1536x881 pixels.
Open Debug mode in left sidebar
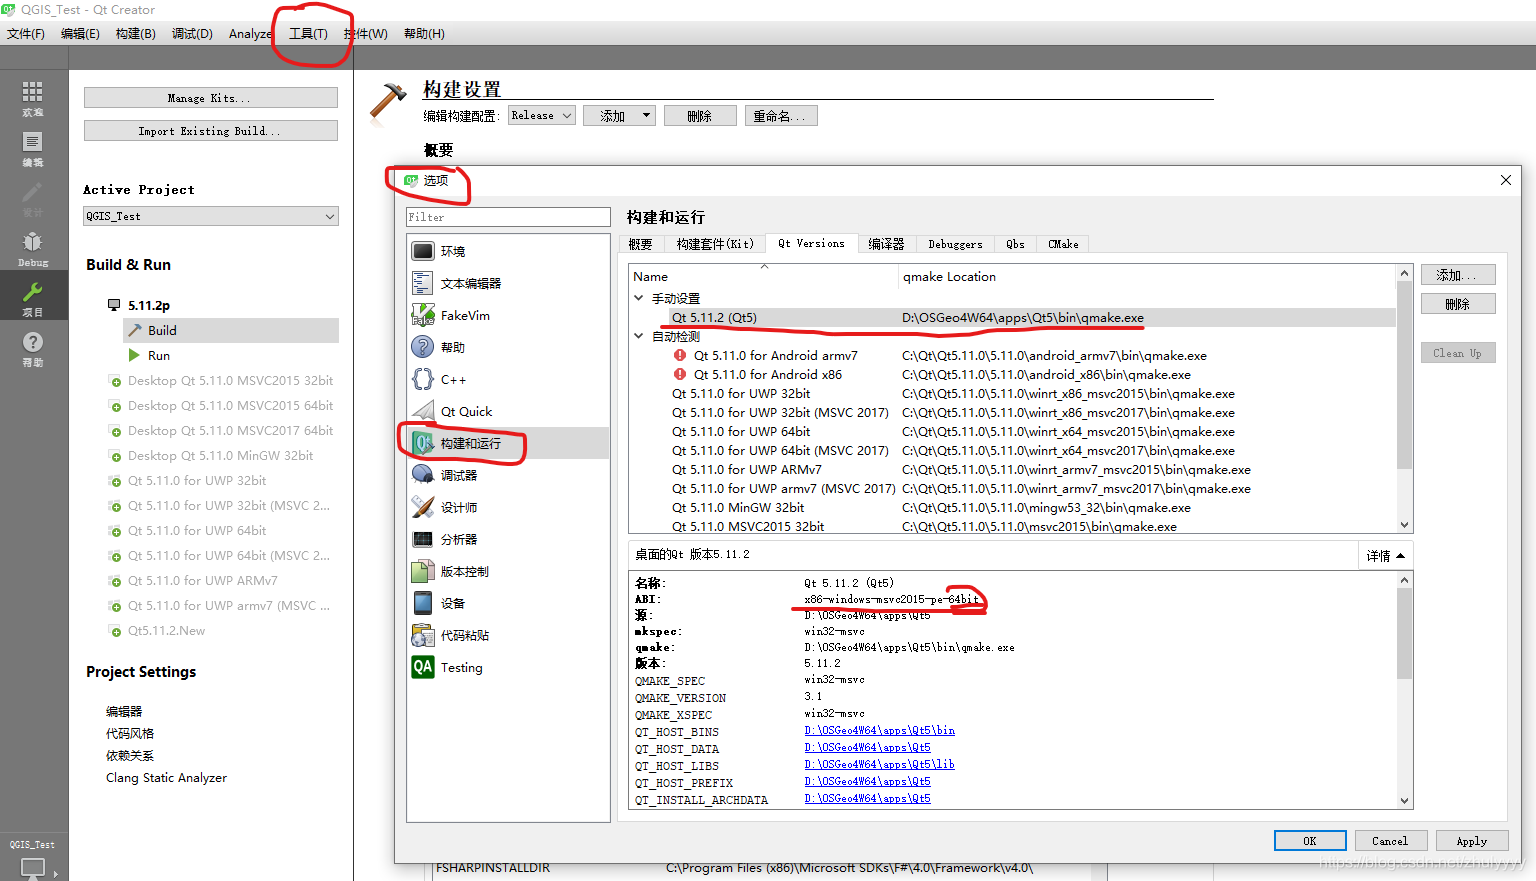click(x=33, y=249)
